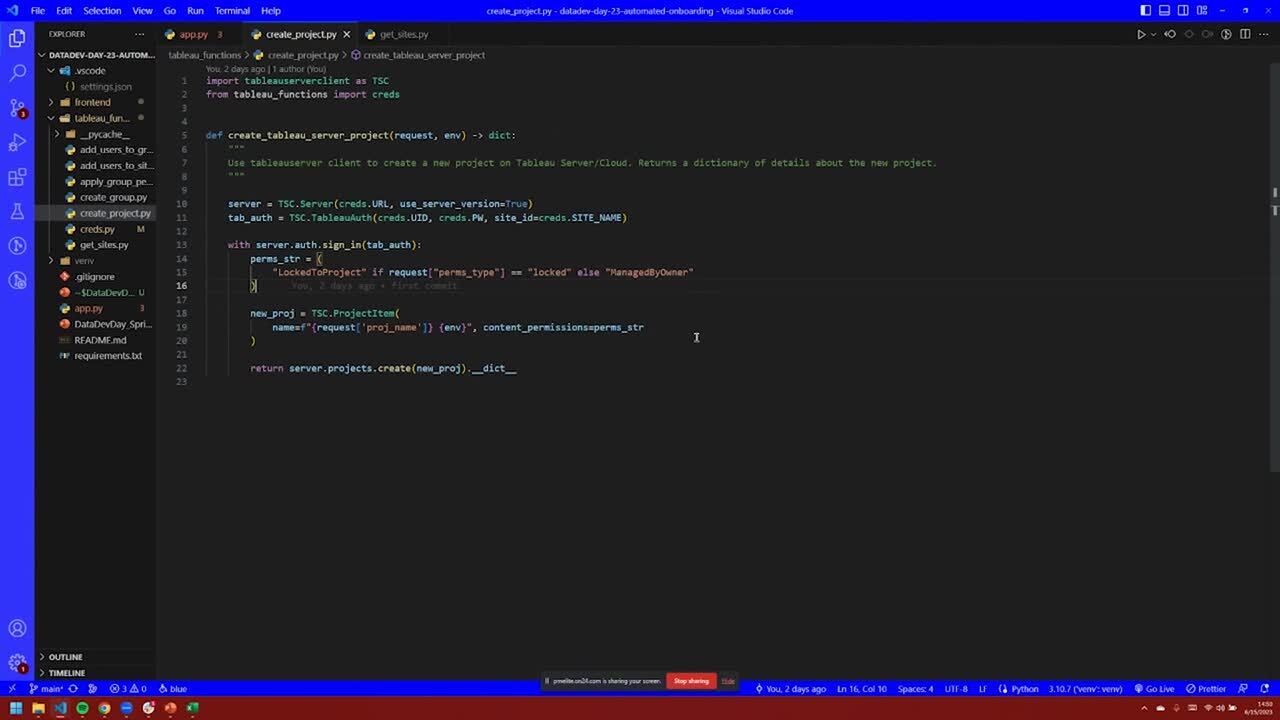Open the run options dropdown arrow
This screenshot has width=1280, height=720.
coord(1153,34)
